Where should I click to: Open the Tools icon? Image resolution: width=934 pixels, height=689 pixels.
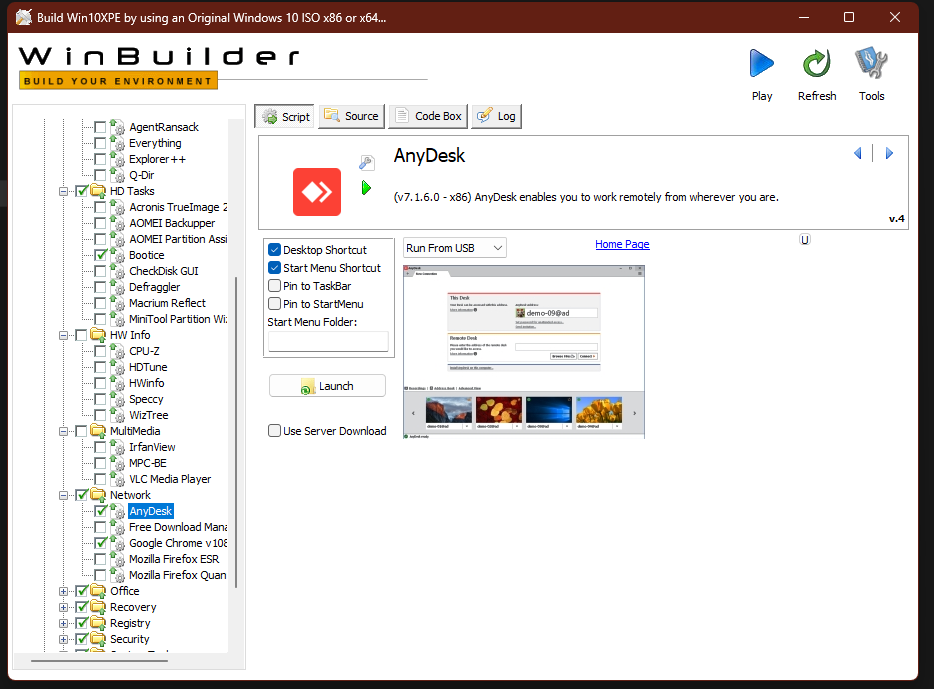pyautogui.click(x=871, y=64)
